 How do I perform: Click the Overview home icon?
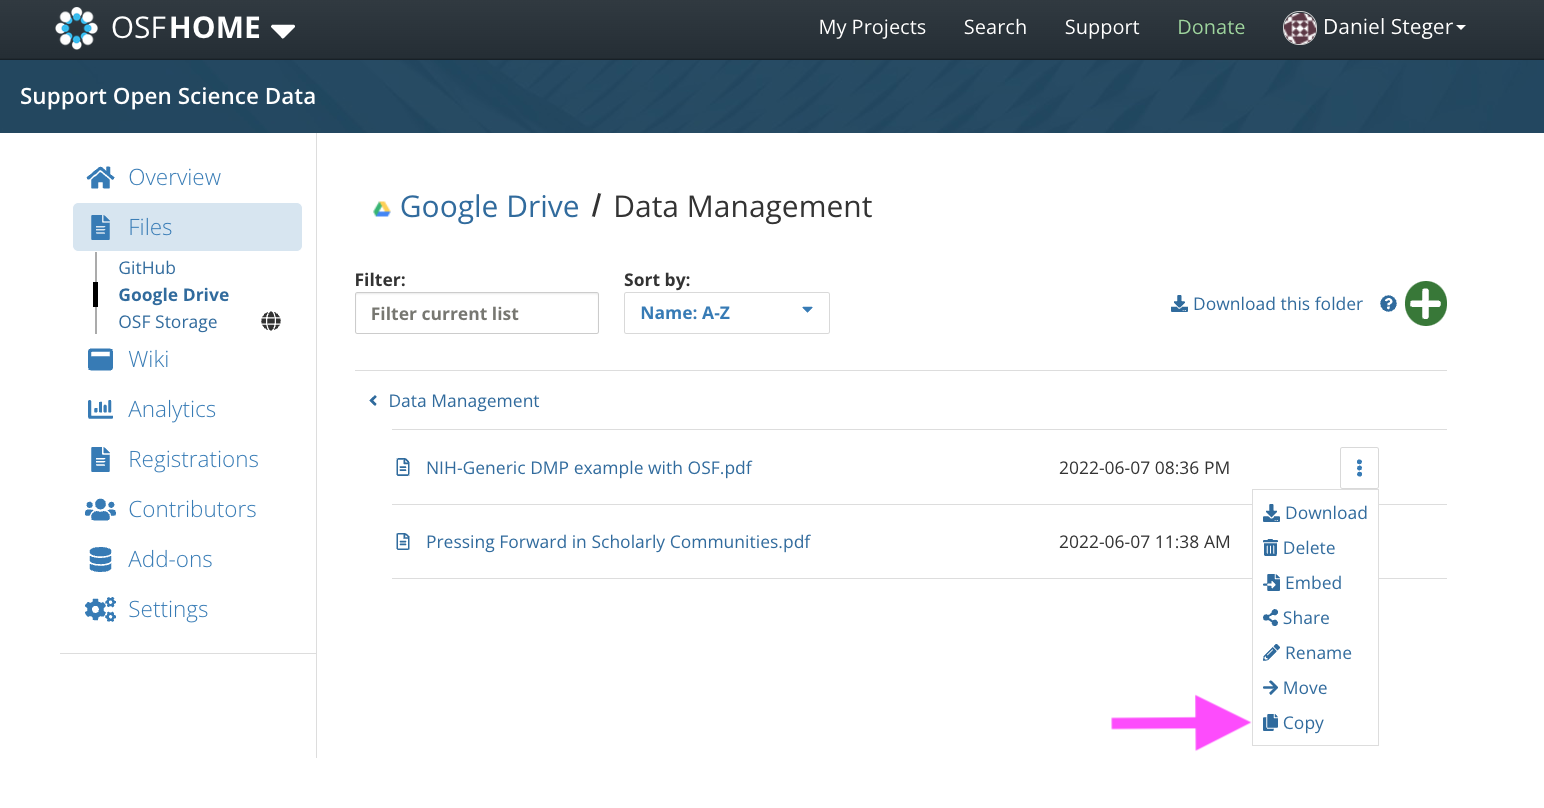100,177
